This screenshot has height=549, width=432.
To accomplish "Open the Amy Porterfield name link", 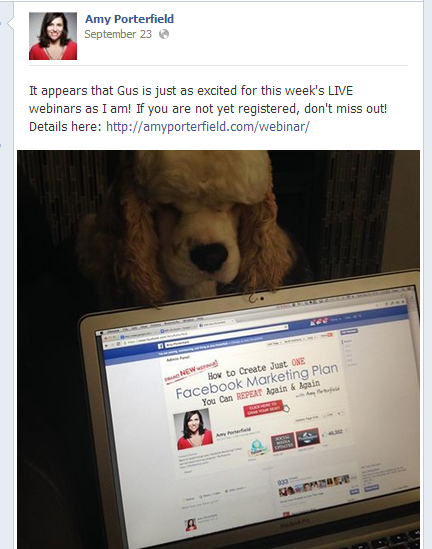I will click(130, 19).
